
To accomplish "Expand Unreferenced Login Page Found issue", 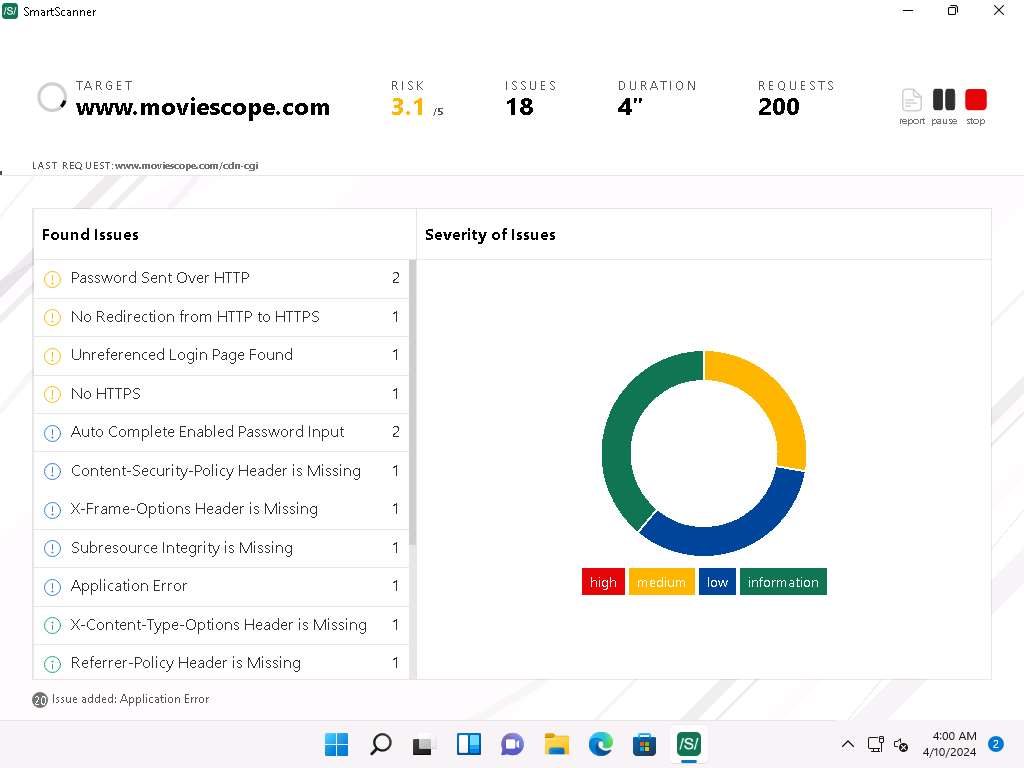I will [181, 355].
